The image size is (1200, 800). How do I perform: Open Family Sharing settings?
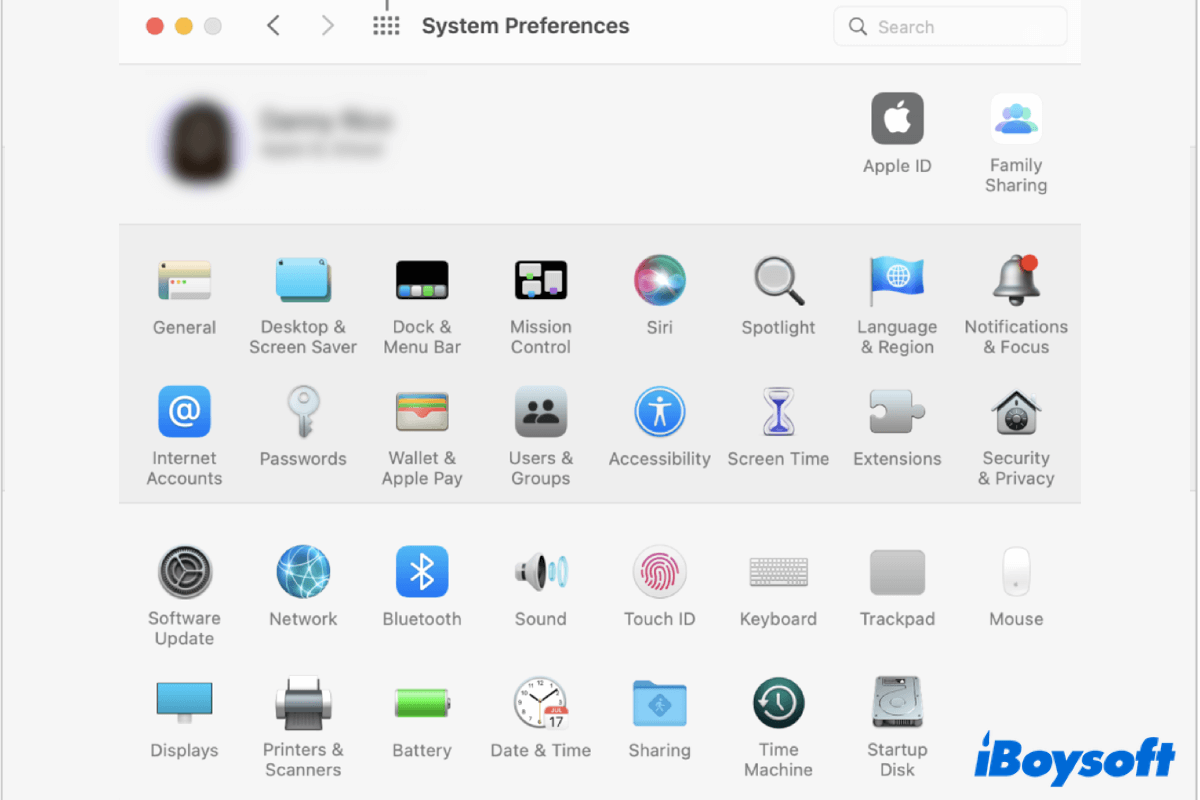point(1016,120)
